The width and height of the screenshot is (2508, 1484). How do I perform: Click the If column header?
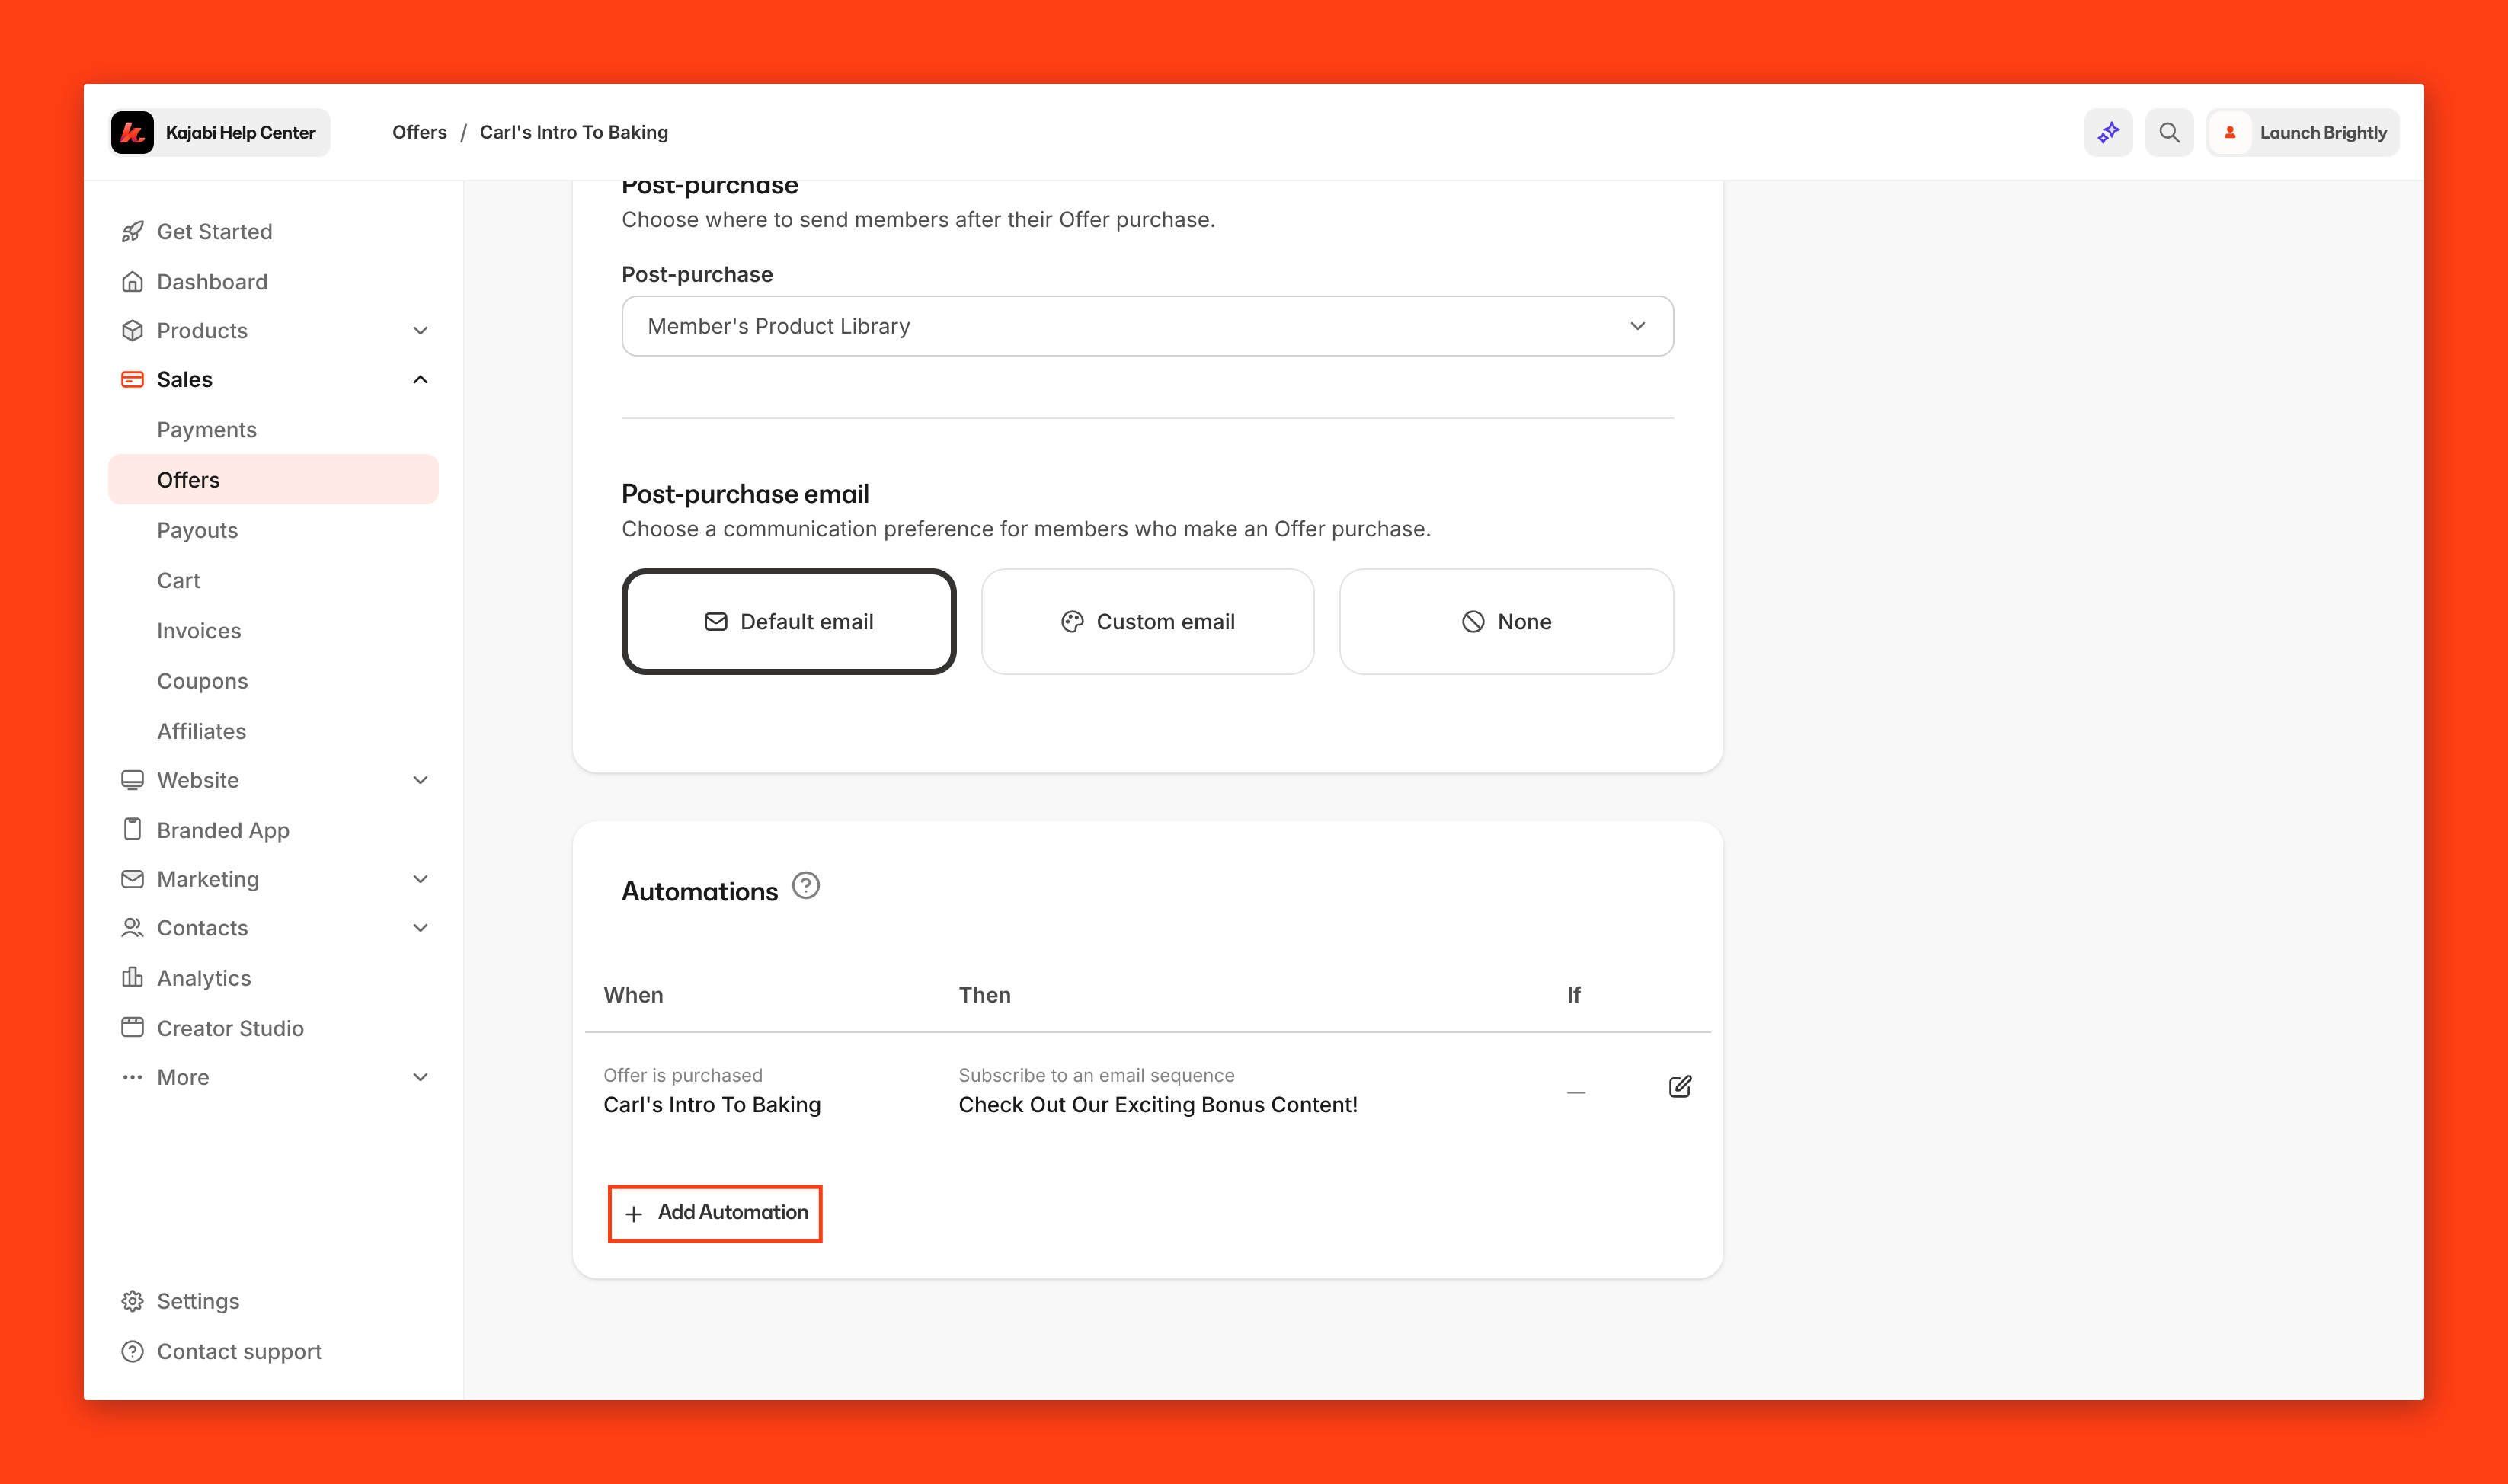1573,995
